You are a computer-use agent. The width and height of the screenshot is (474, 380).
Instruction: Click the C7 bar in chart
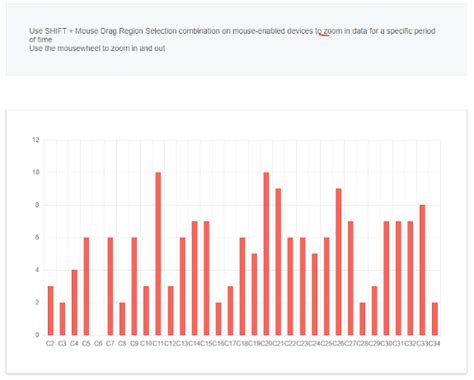(x=111, y=286)
